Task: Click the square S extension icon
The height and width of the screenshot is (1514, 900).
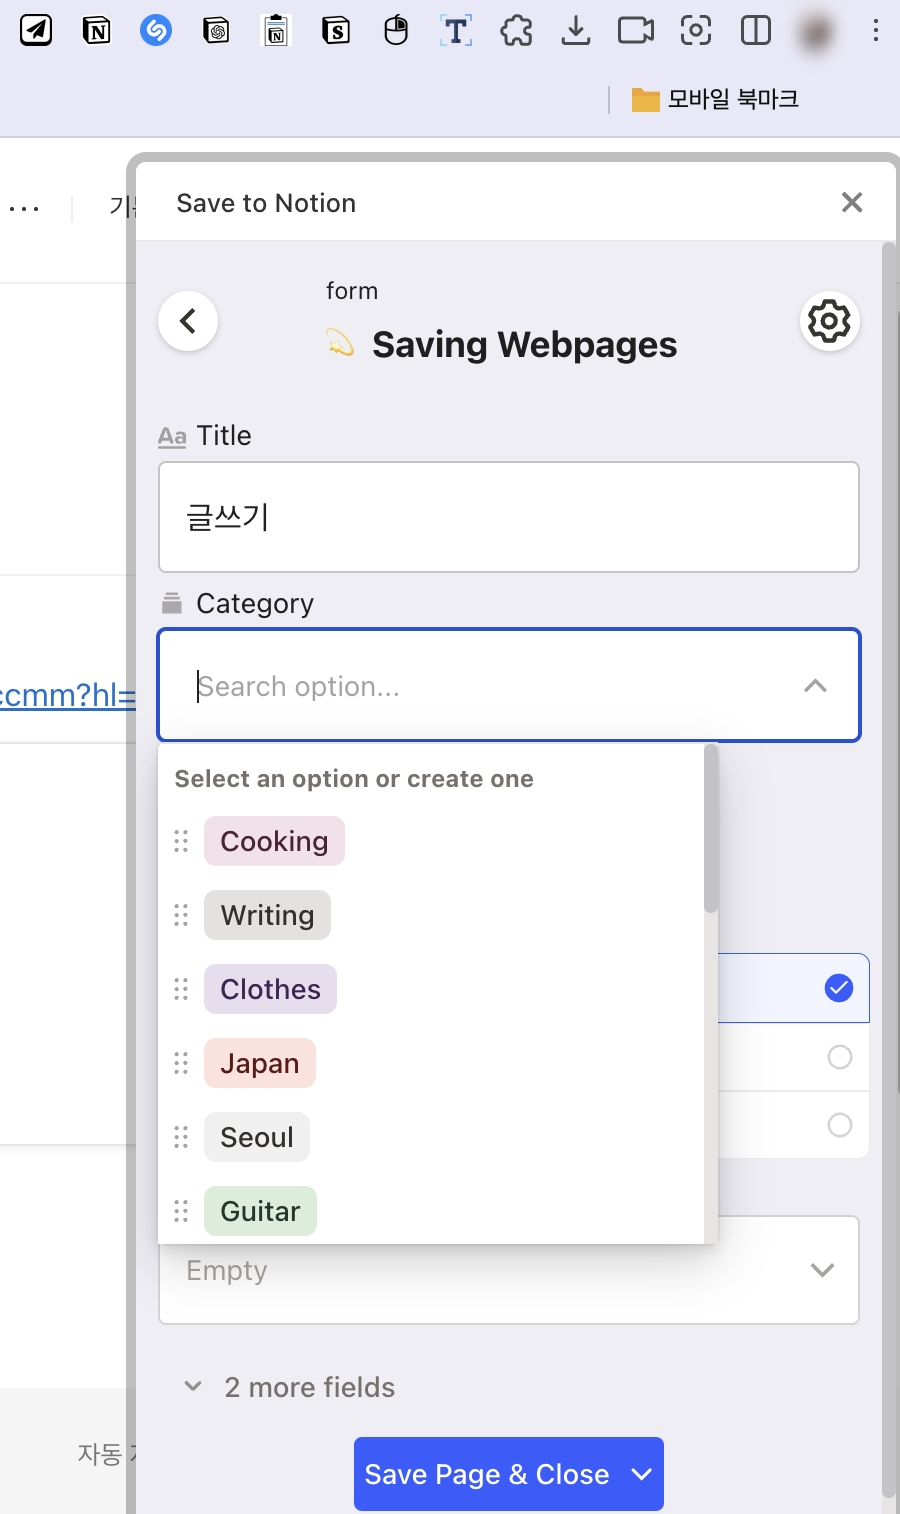Action: [336, 31]
